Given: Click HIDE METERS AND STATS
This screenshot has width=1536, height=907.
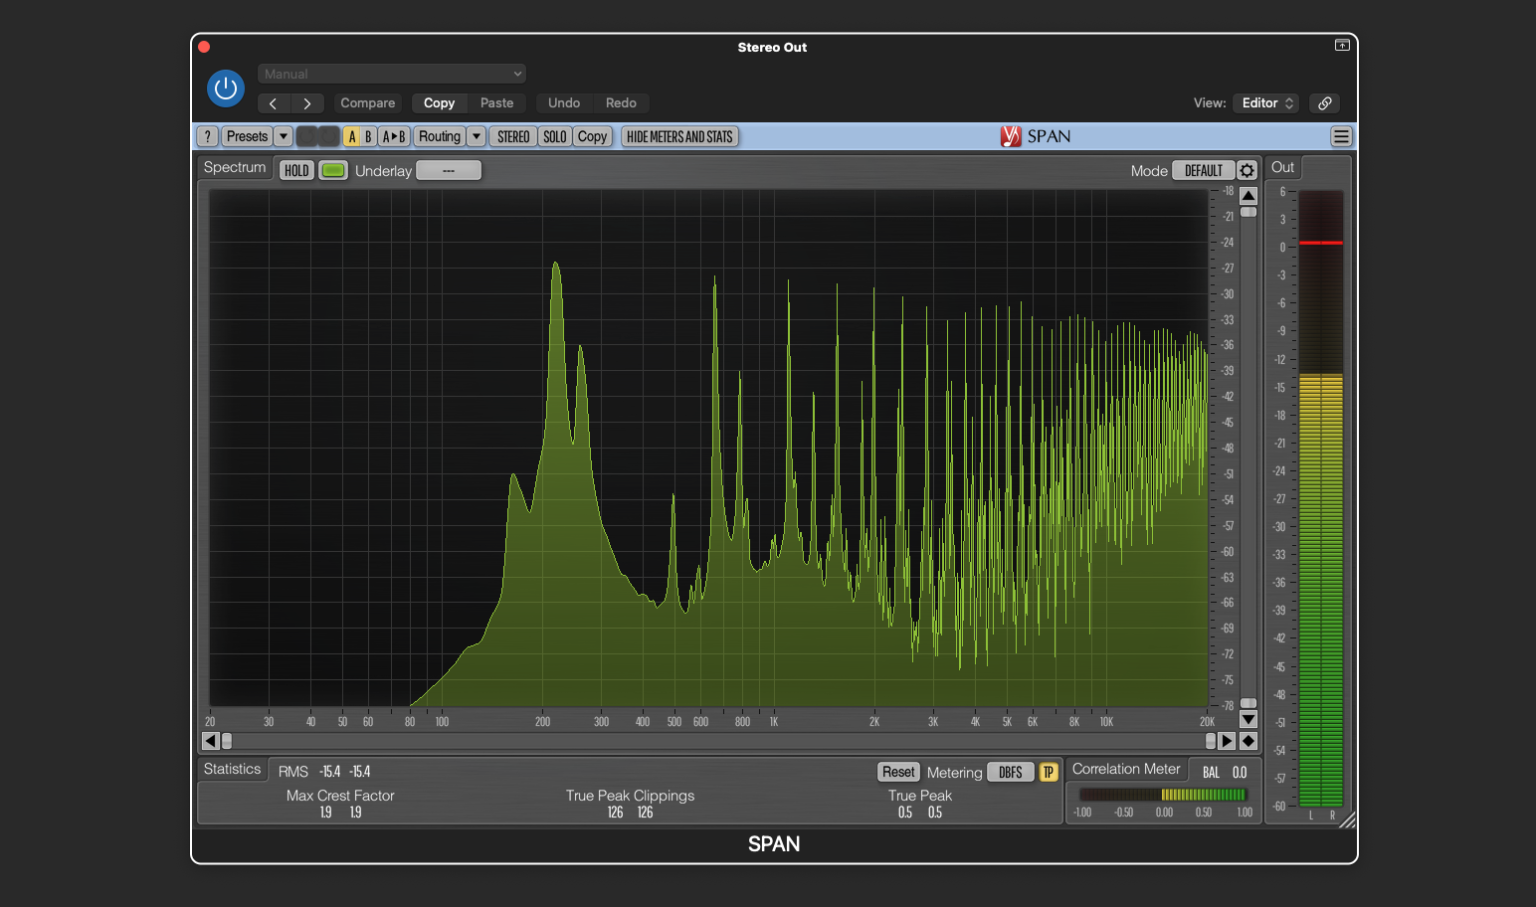Looking at the screenshot, I should coord(679,136).
